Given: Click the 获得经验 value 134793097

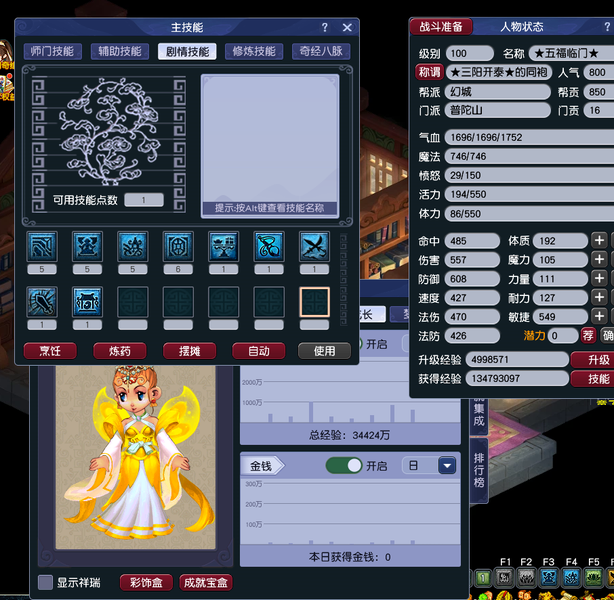Looking at the screenshot, I should [517, 379].
